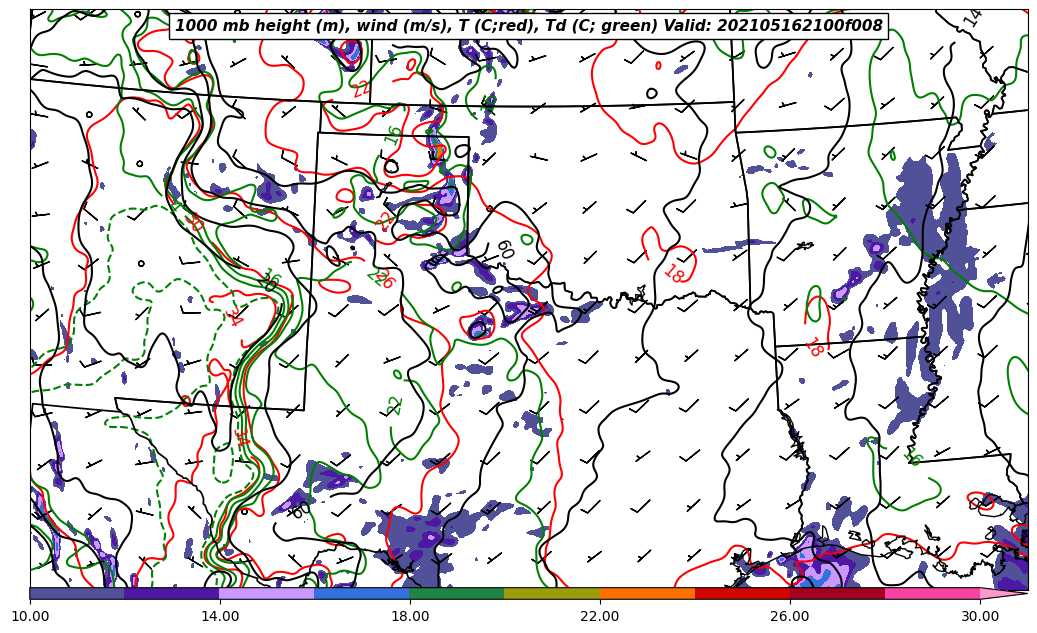Select the blue 16–18 colorbar segment
Viewport: 1037px width, 633px height.
(x=362, y=593)
